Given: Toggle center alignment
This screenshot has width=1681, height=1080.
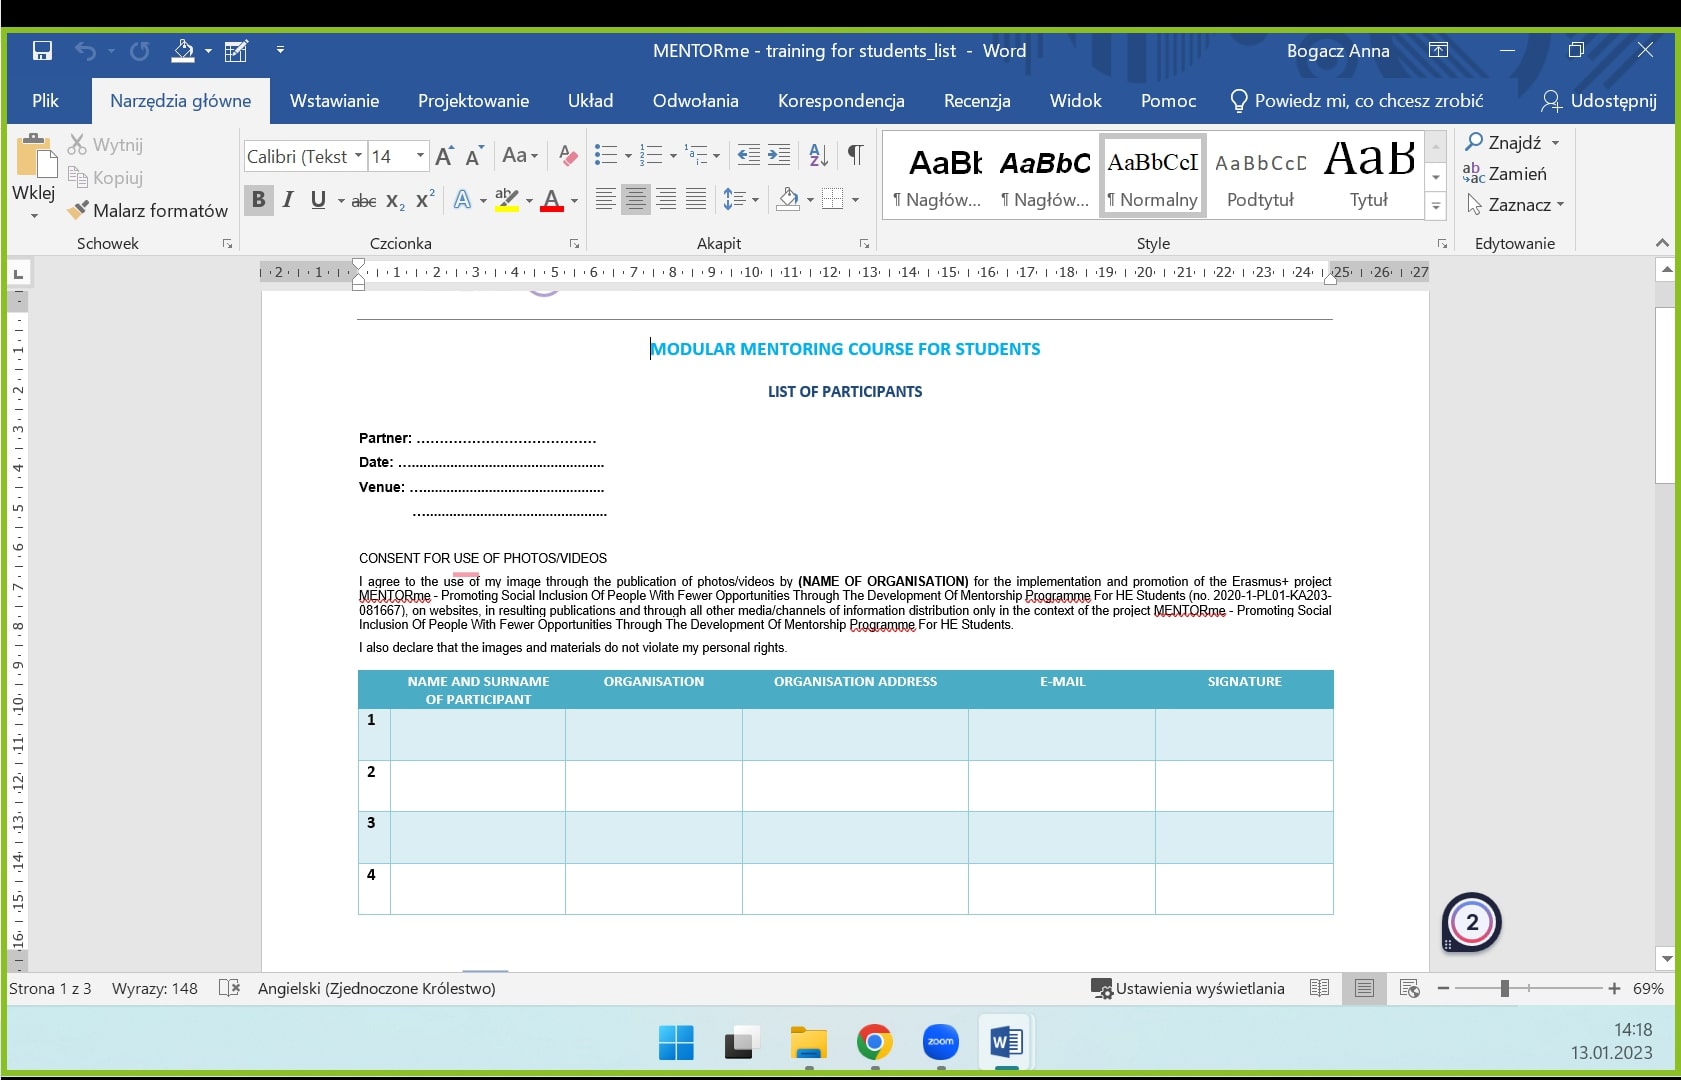Looking at the screenshot, I should click(x=636, y=199).
